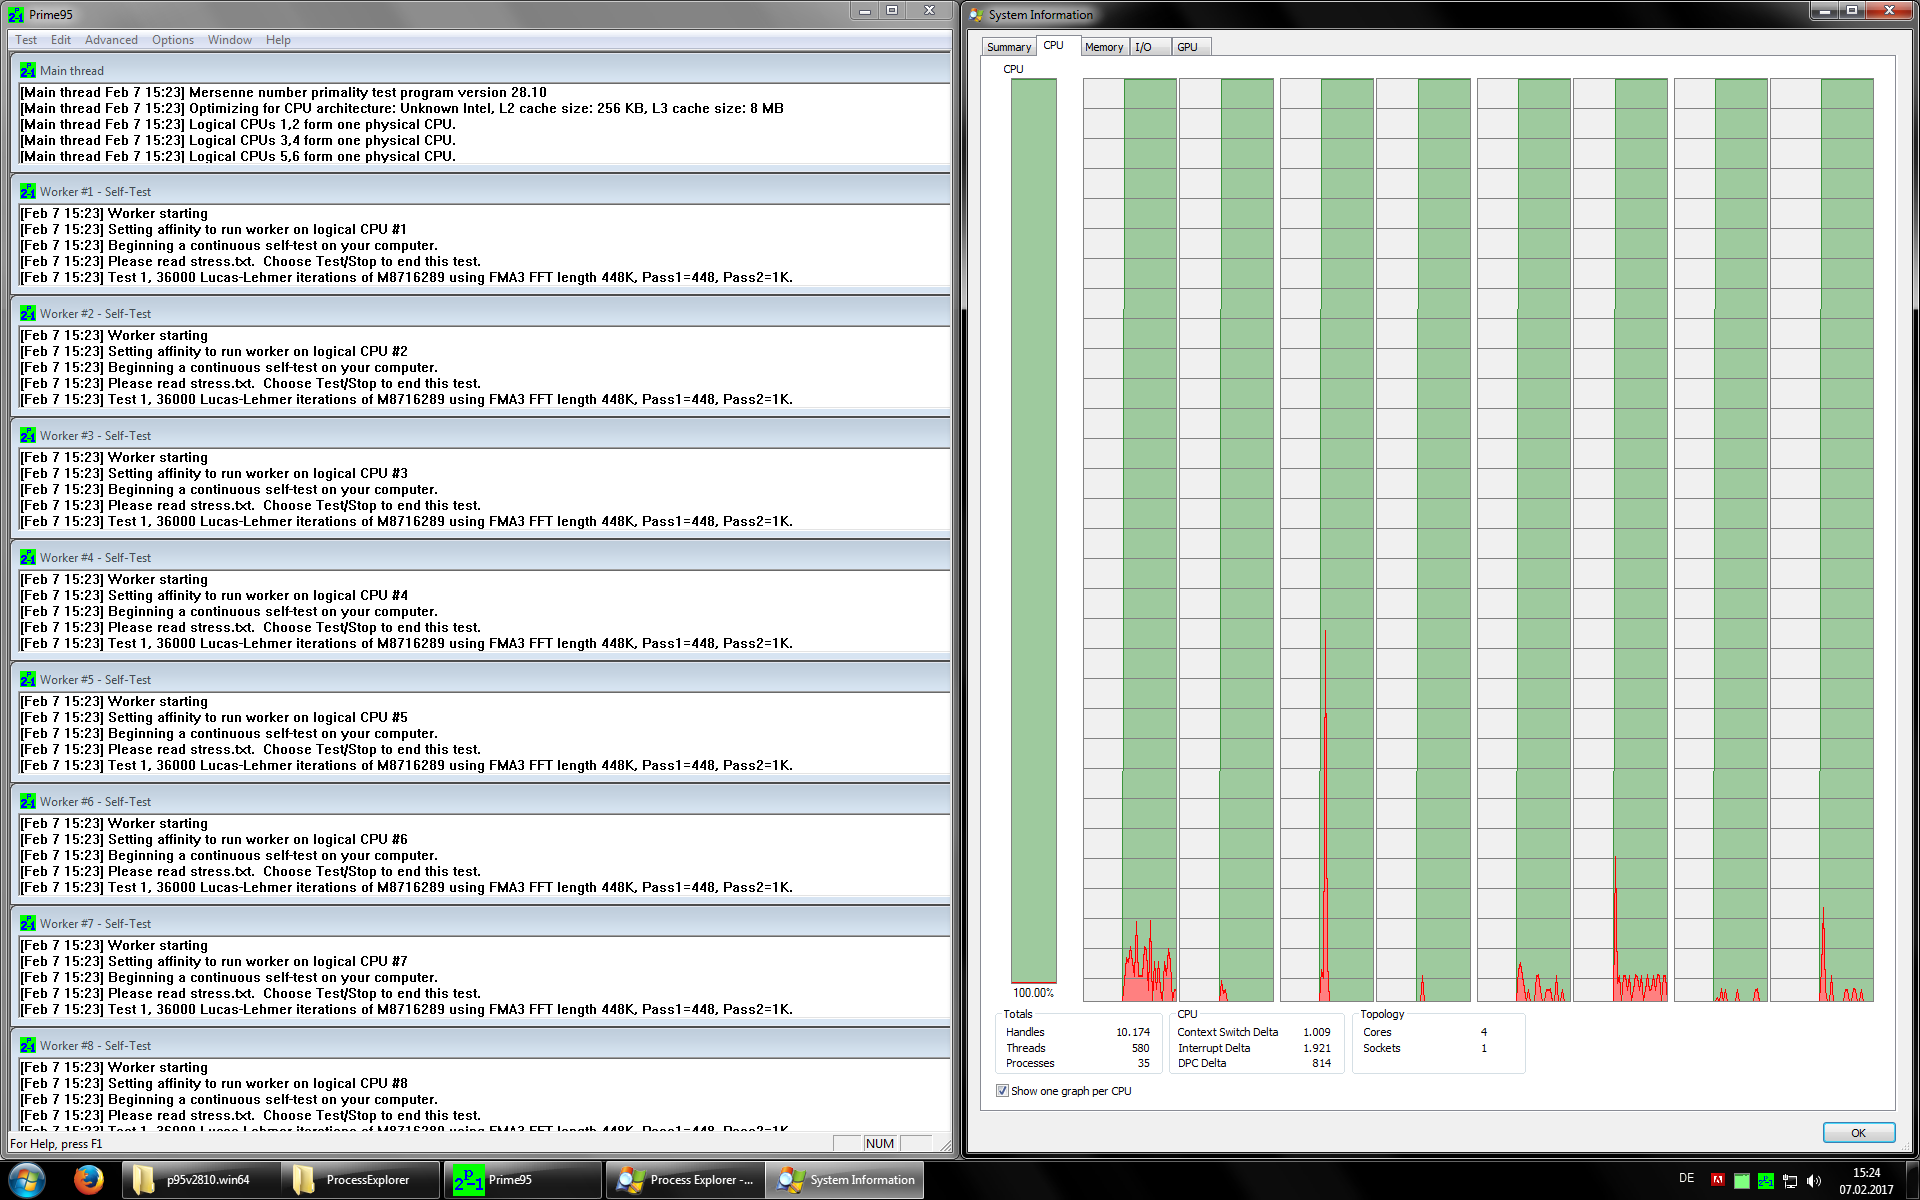Image resolution: width=1920 pixels, height=1200 pixels.
Task: Click the Worker #7 Self-Test window icon
Action: click(27, 924)
